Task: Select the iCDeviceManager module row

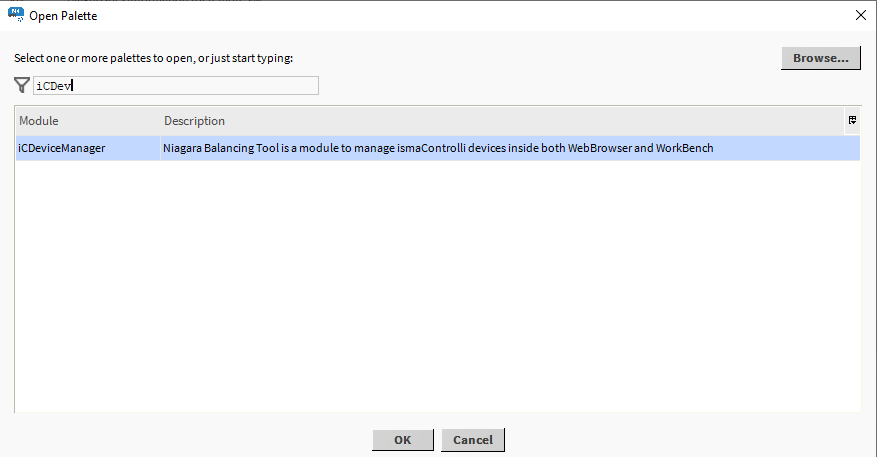Action: pyautogui.click(x=62, y=149)
